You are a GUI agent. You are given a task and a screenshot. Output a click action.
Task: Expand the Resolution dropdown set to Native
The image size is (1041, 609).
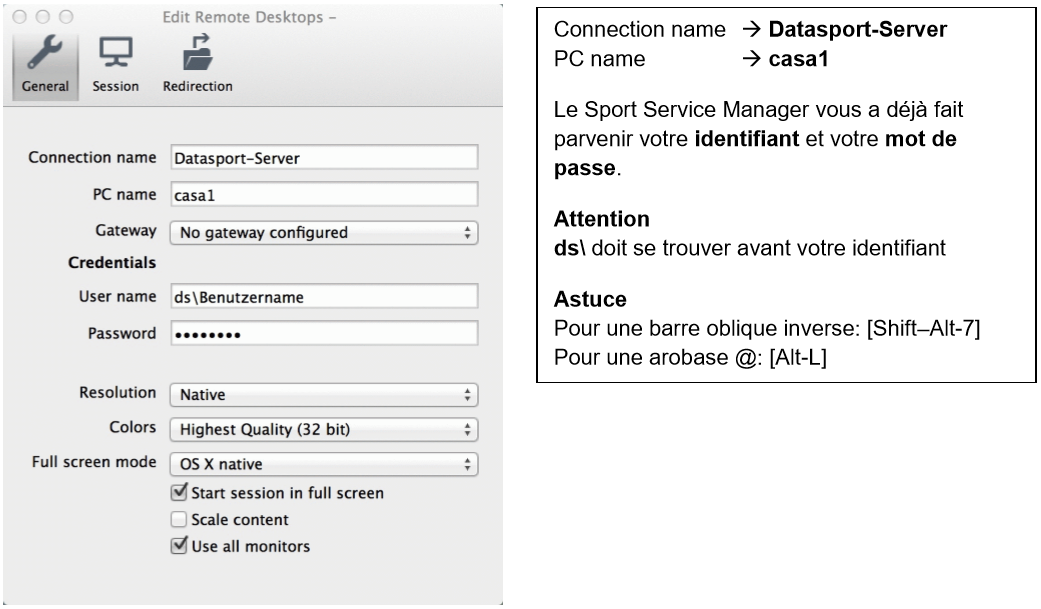[x=323, y=395]
